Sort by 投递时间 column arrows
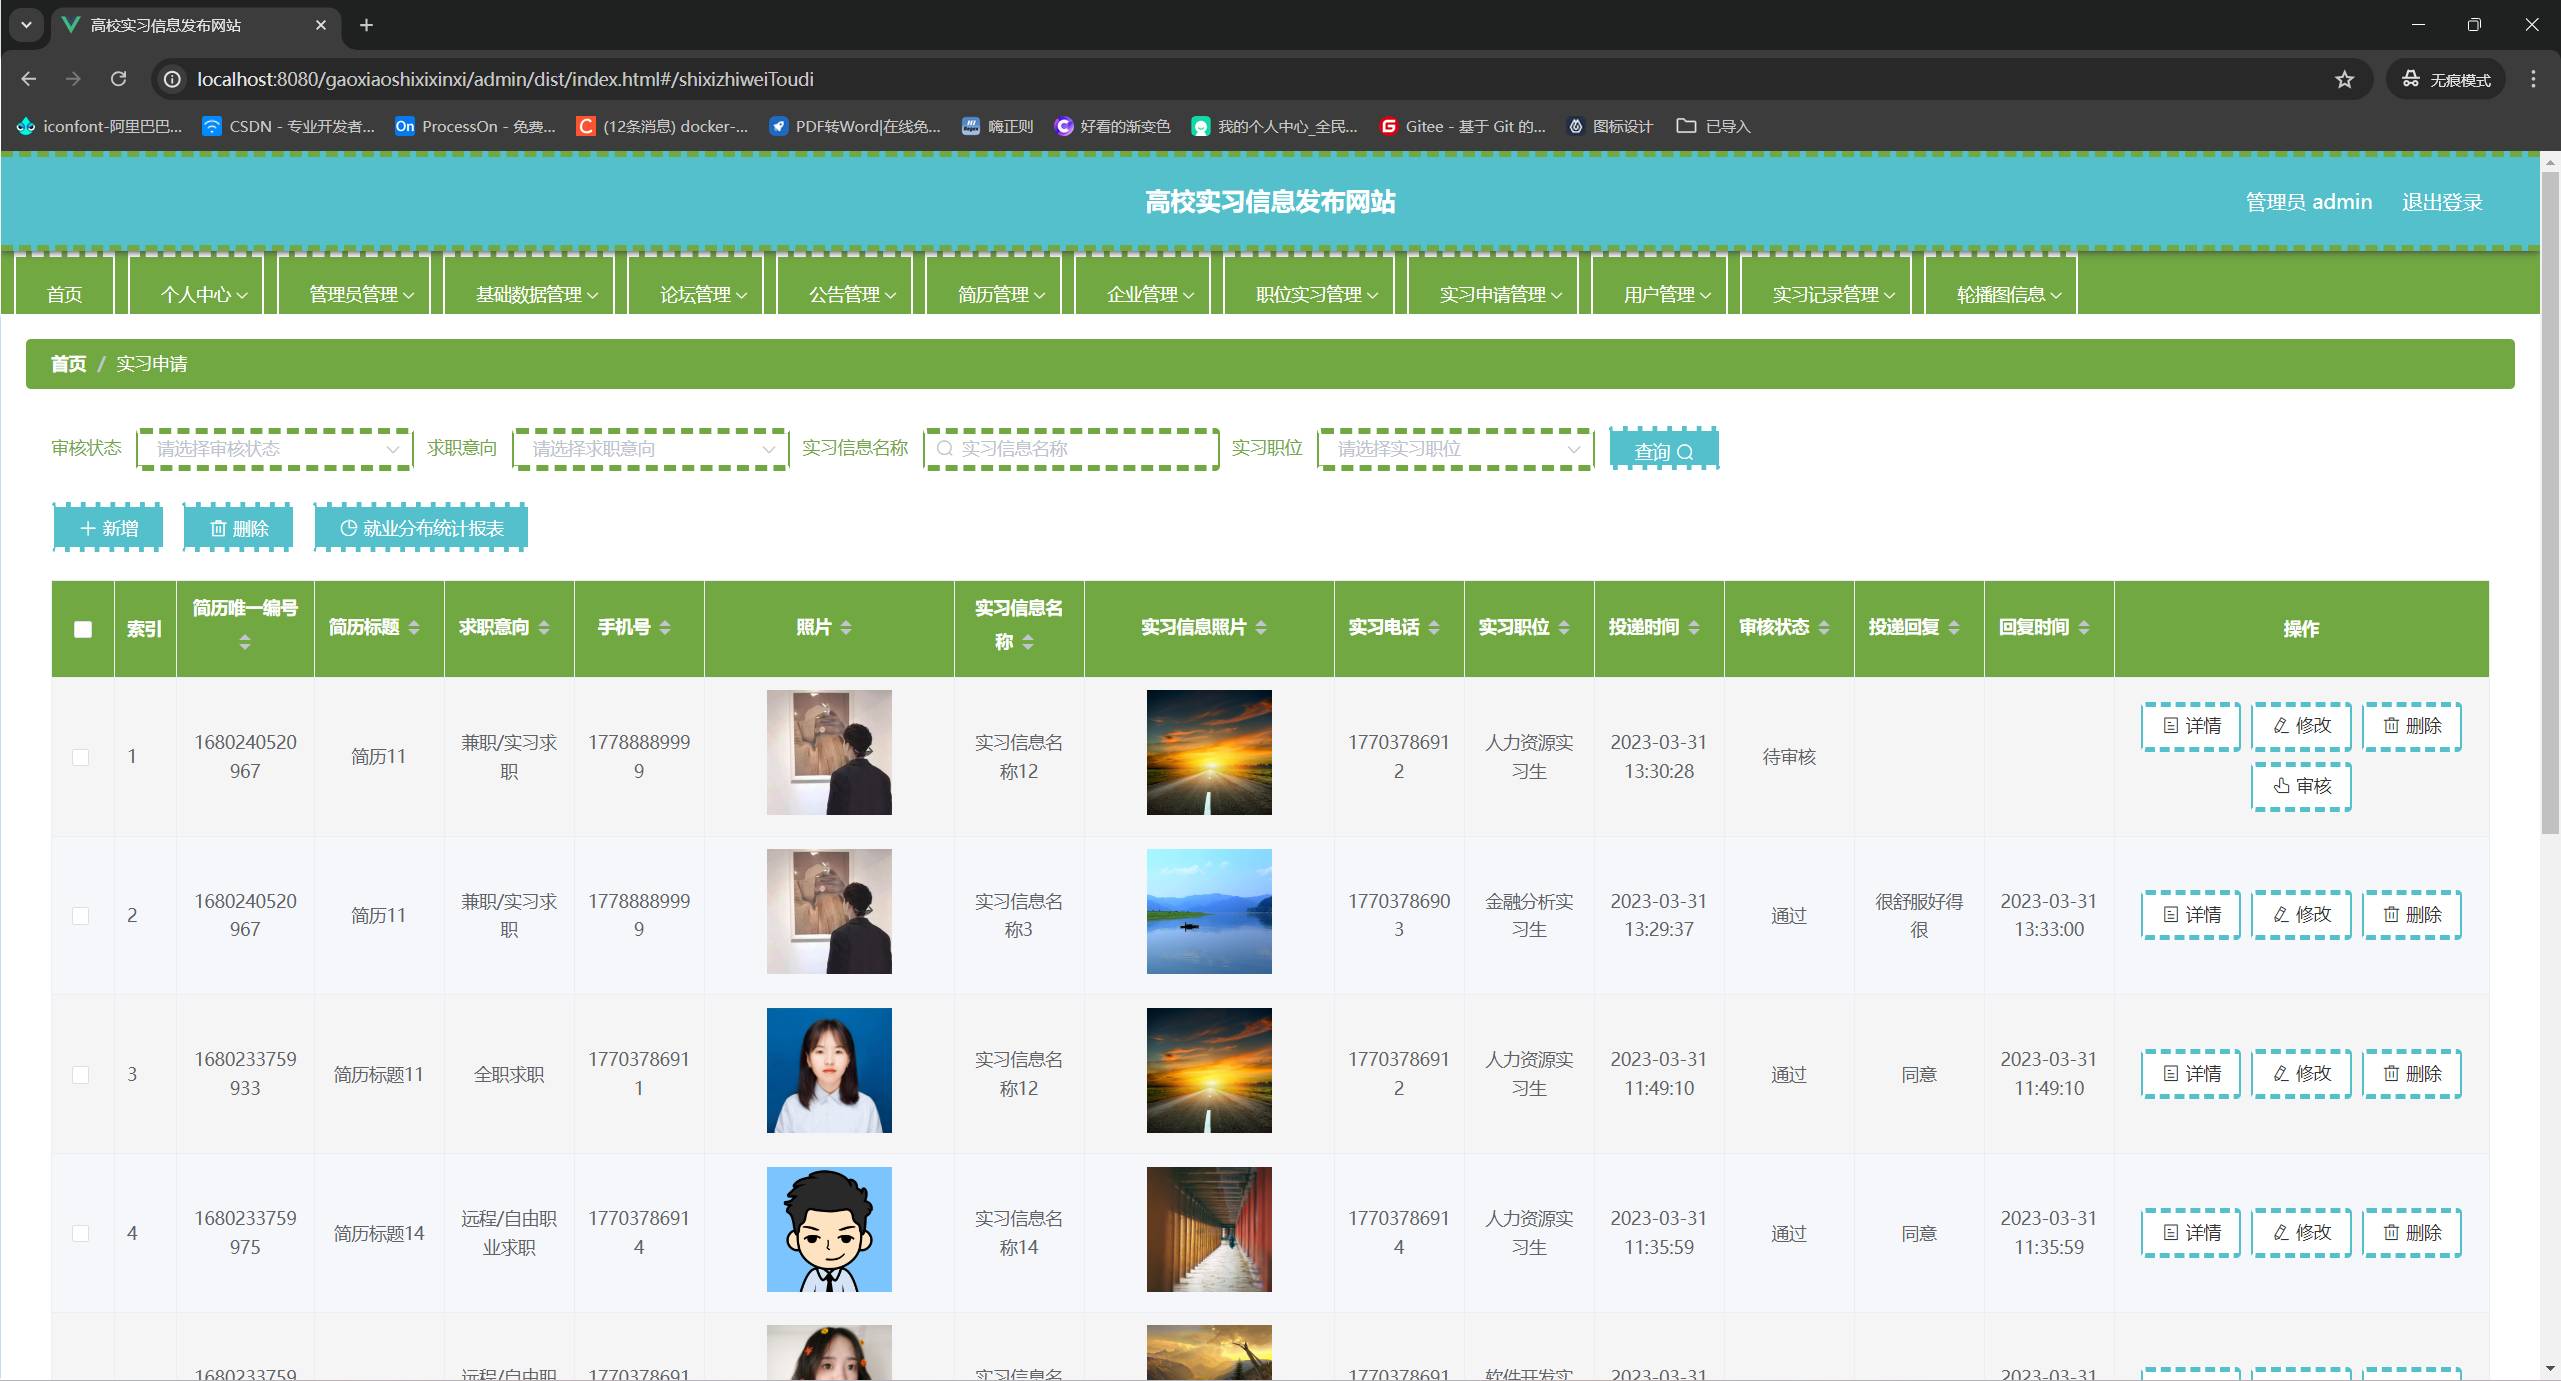This screenshot has width=2561, height=1381. (x=1694, y=627)
